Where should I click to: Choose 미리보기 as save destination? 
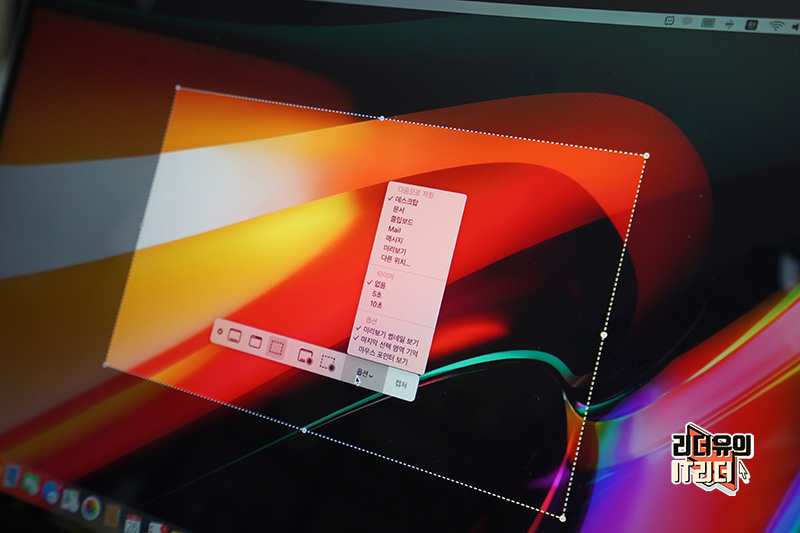coord(395,250)
